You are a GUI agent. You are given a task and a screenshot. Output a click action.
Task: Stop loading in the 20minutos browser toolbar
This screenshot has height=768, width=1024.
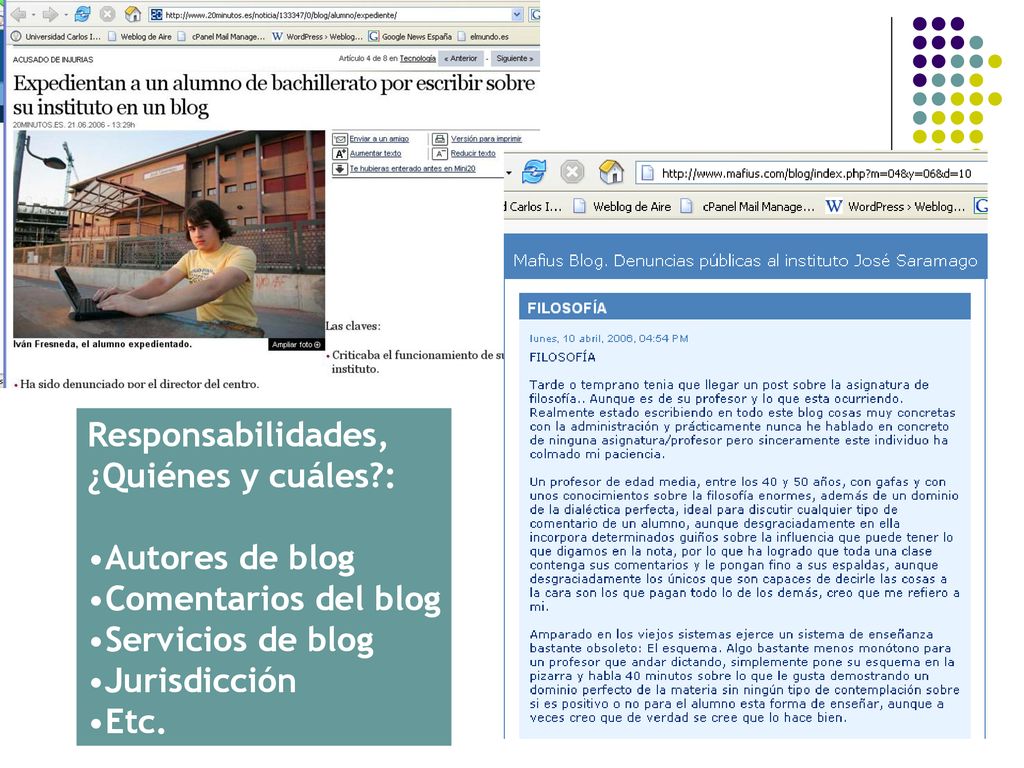click(x=108, y=14)
